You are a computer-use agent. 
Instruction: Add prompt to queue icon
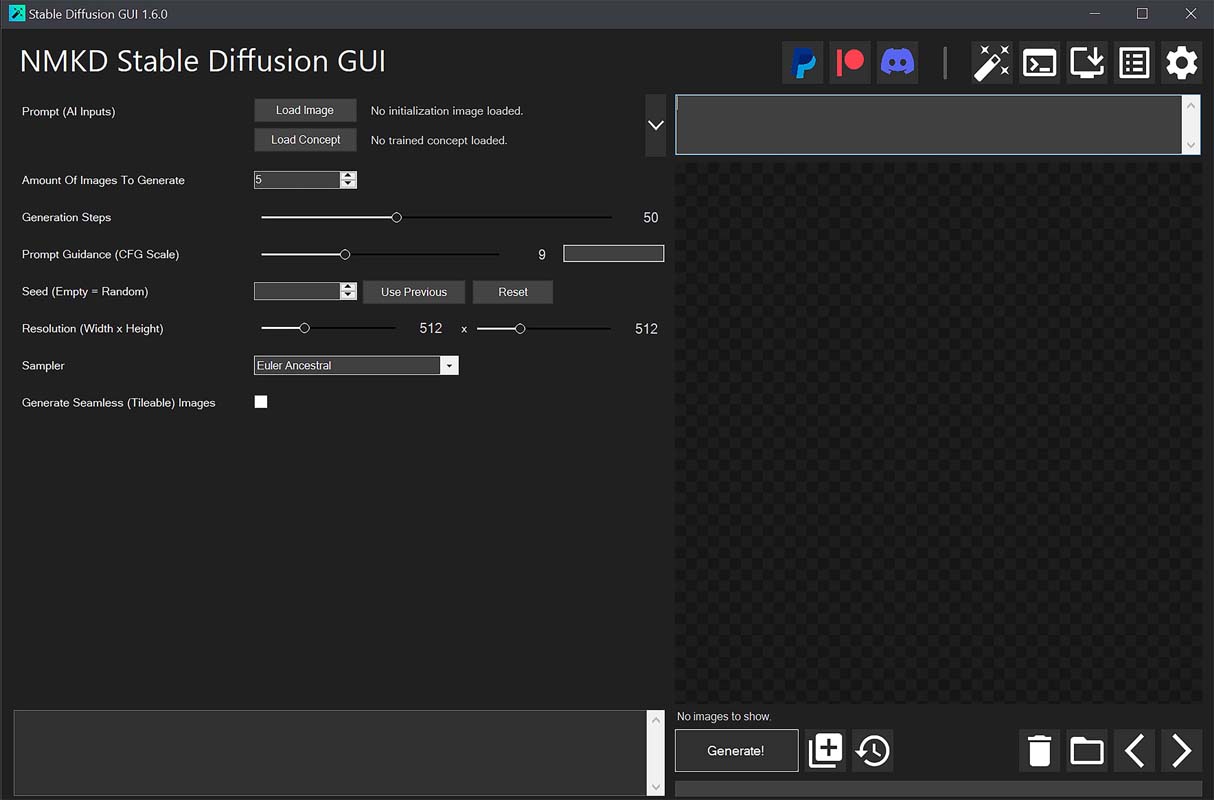(825, 750)
